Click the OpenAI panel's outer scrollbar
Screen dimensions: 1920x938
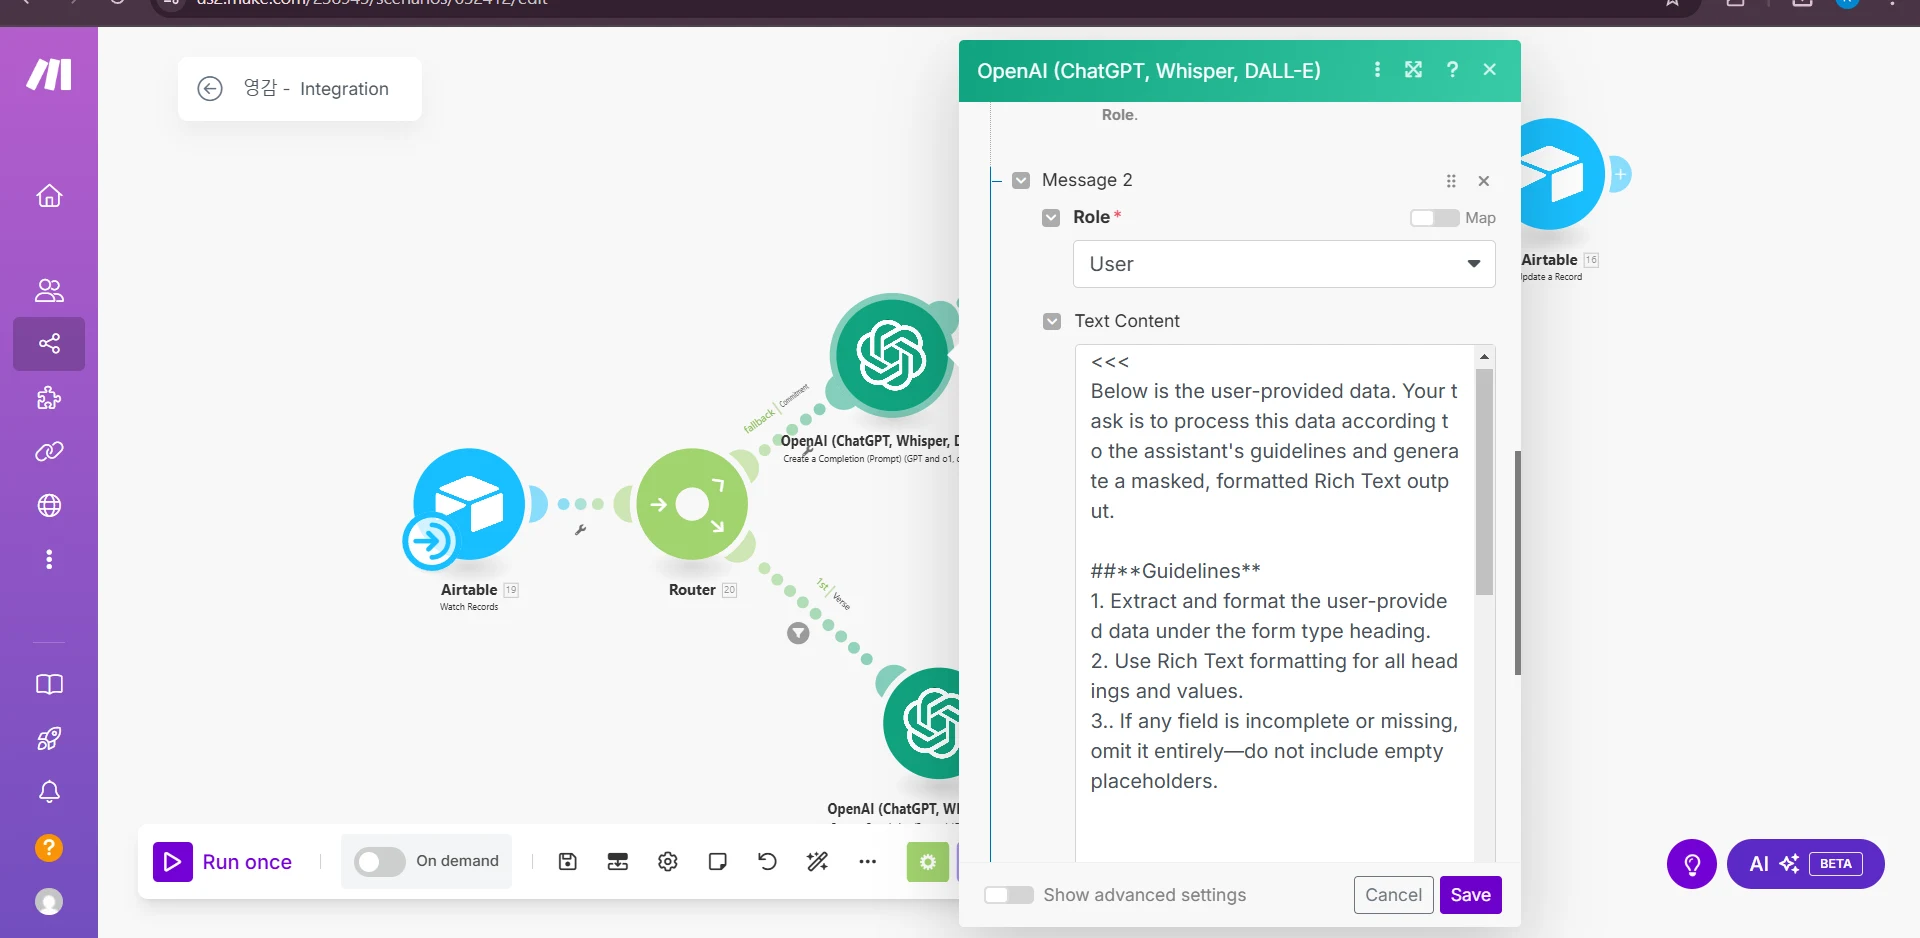[x=1518, y=562]
